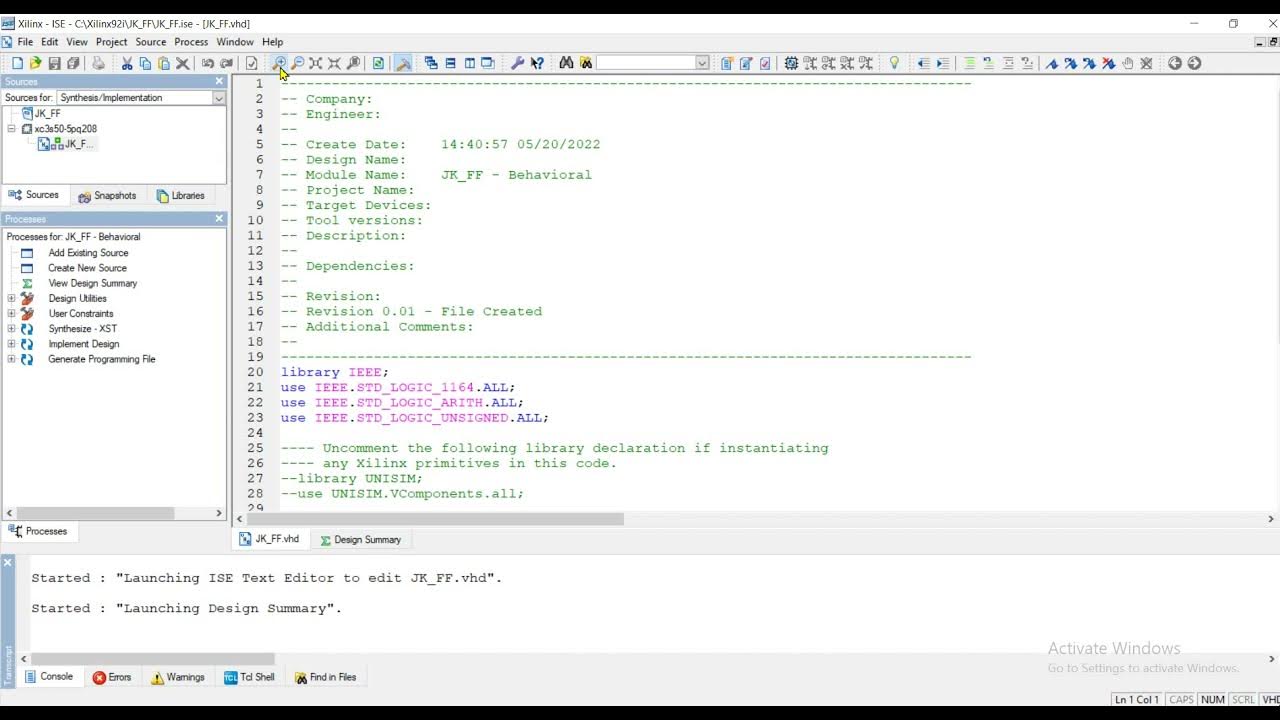Cut with the scissors icon
The width and height of the screenshot is (1280, 720).
pyautogui.click(x=127, y=63)
